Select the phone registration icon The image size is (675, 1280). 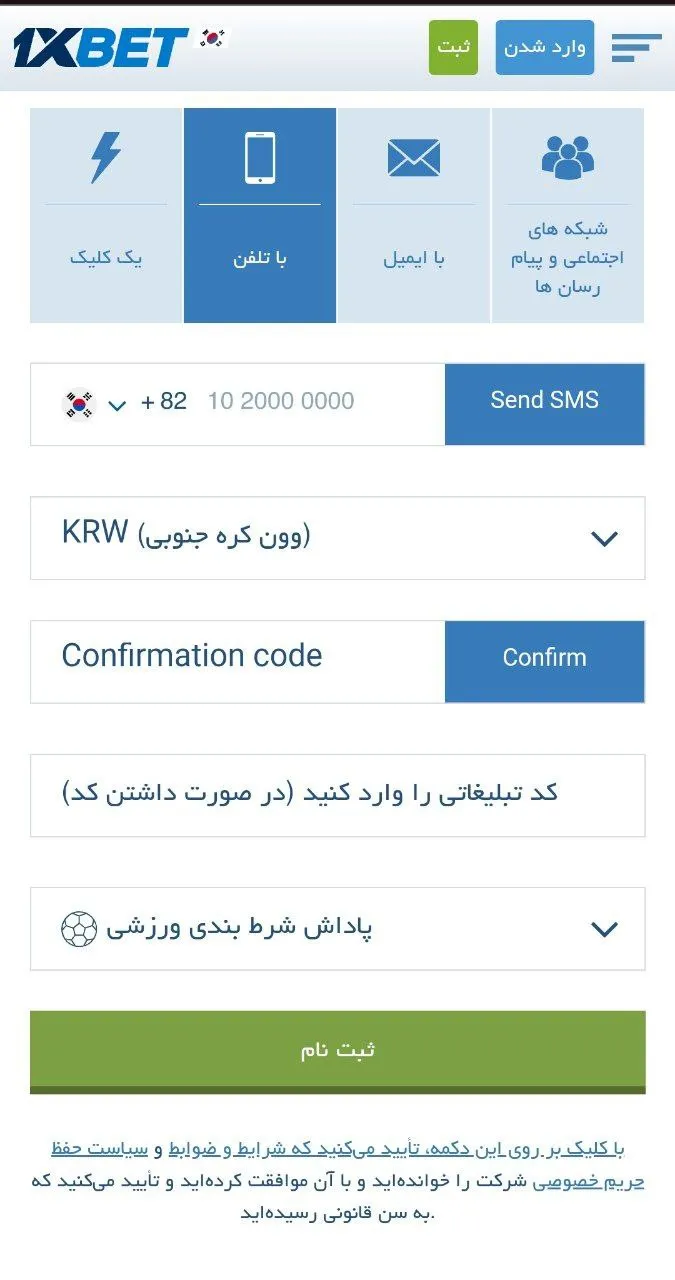(x=260, y=158)
